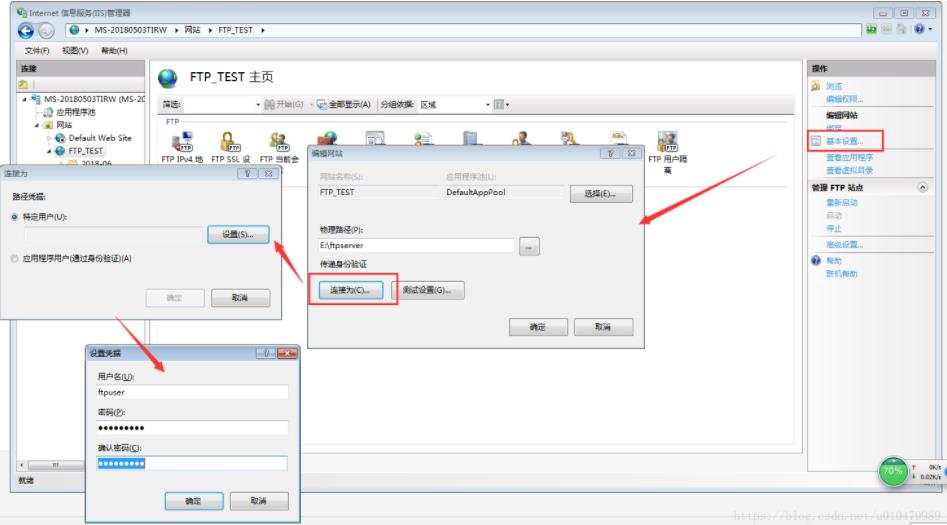Open dropdown arrow next to view icon
Image resolution: width=947 pixels, height=525 pixels.
[507, 105]
